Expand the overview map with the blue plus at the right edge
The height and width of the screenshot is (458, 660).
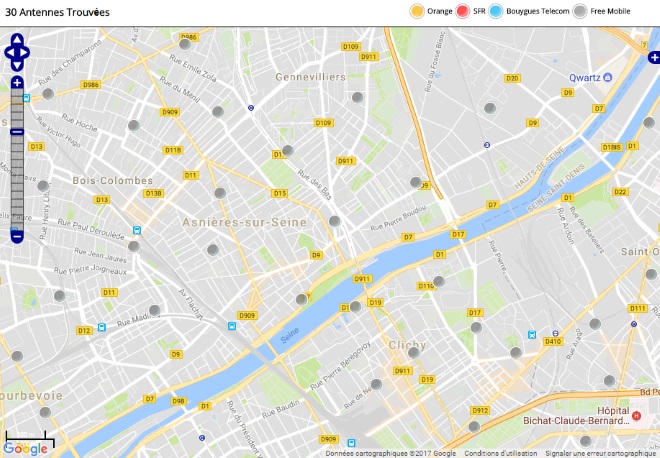[654, 57]
